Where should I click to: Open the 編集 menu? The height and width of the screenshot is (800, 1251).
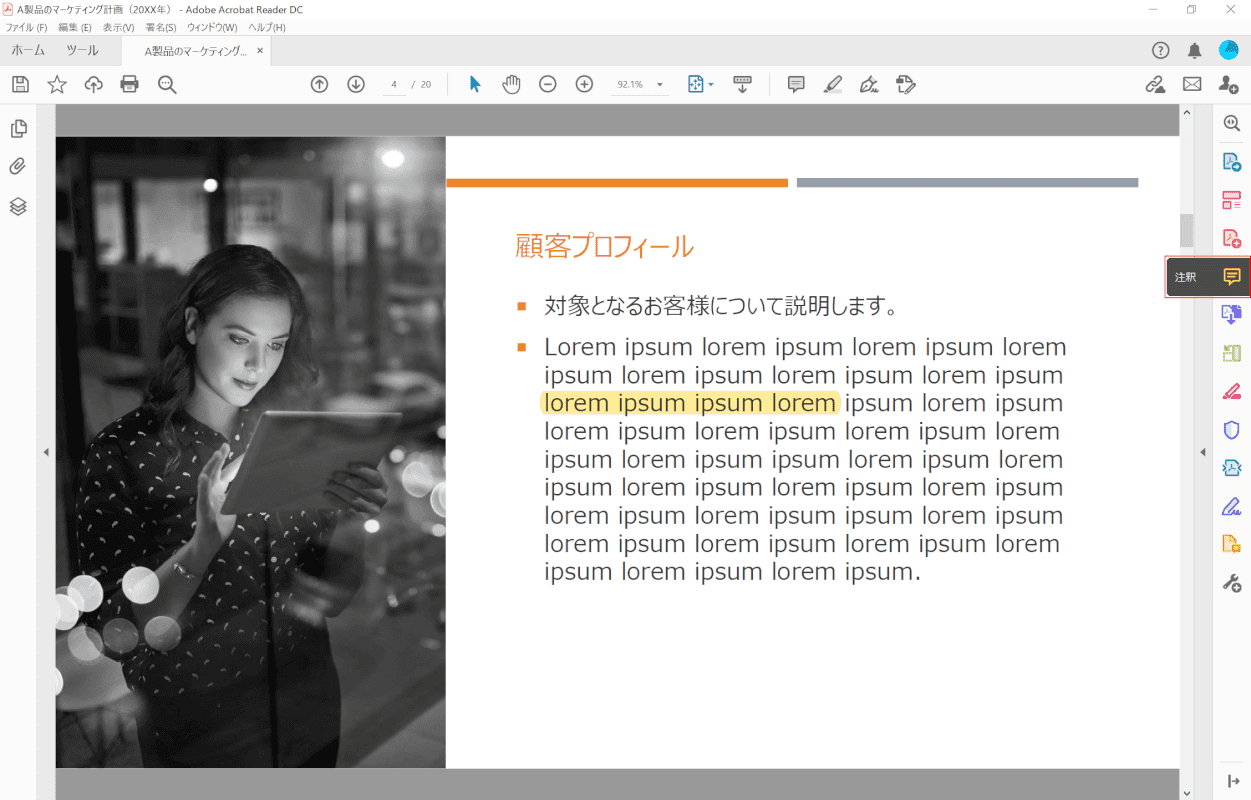75,27
